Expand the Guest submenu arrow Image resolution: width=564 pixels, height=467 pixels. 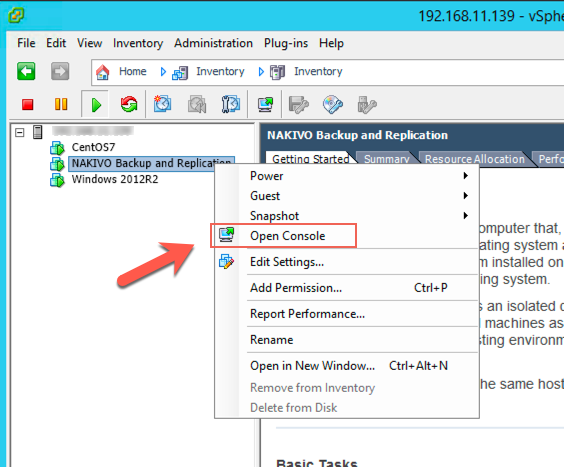(465, 196)
